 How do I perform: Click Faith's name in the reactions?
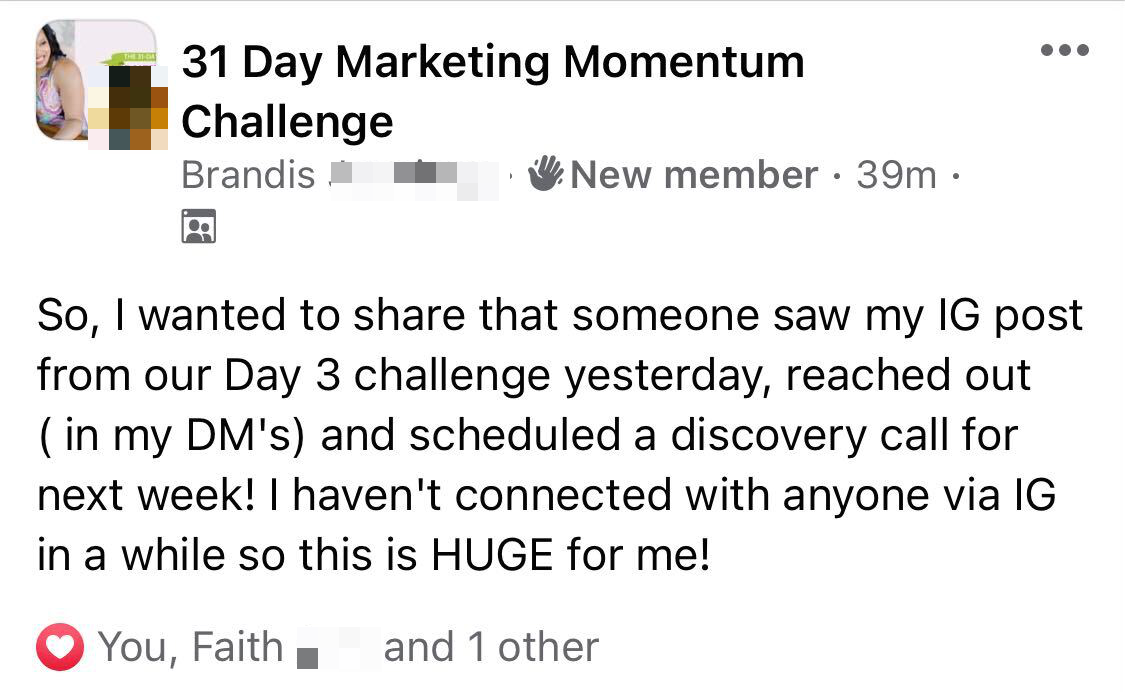[x=237, y=648]
